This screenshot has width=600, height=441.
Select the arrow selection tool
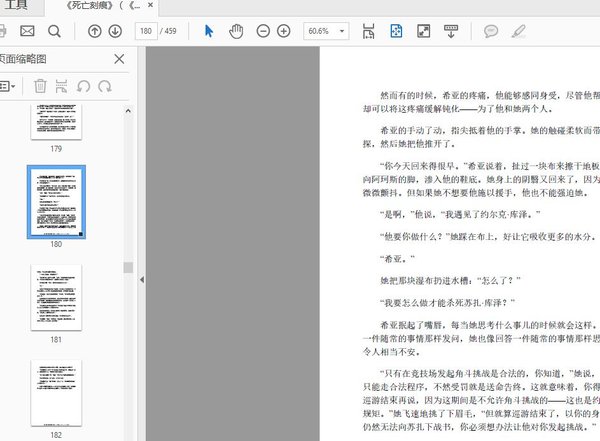point(209,31)
